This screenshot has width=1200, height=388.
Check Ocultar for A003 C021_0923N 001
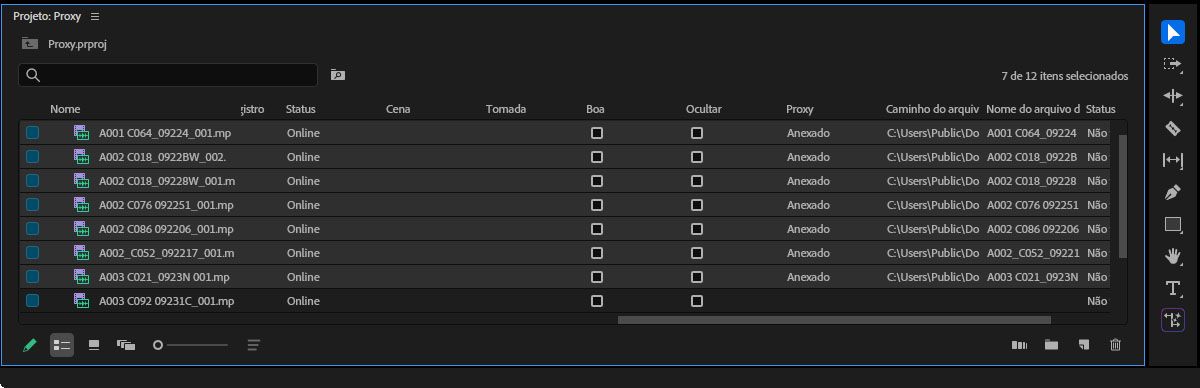(697, 277)
